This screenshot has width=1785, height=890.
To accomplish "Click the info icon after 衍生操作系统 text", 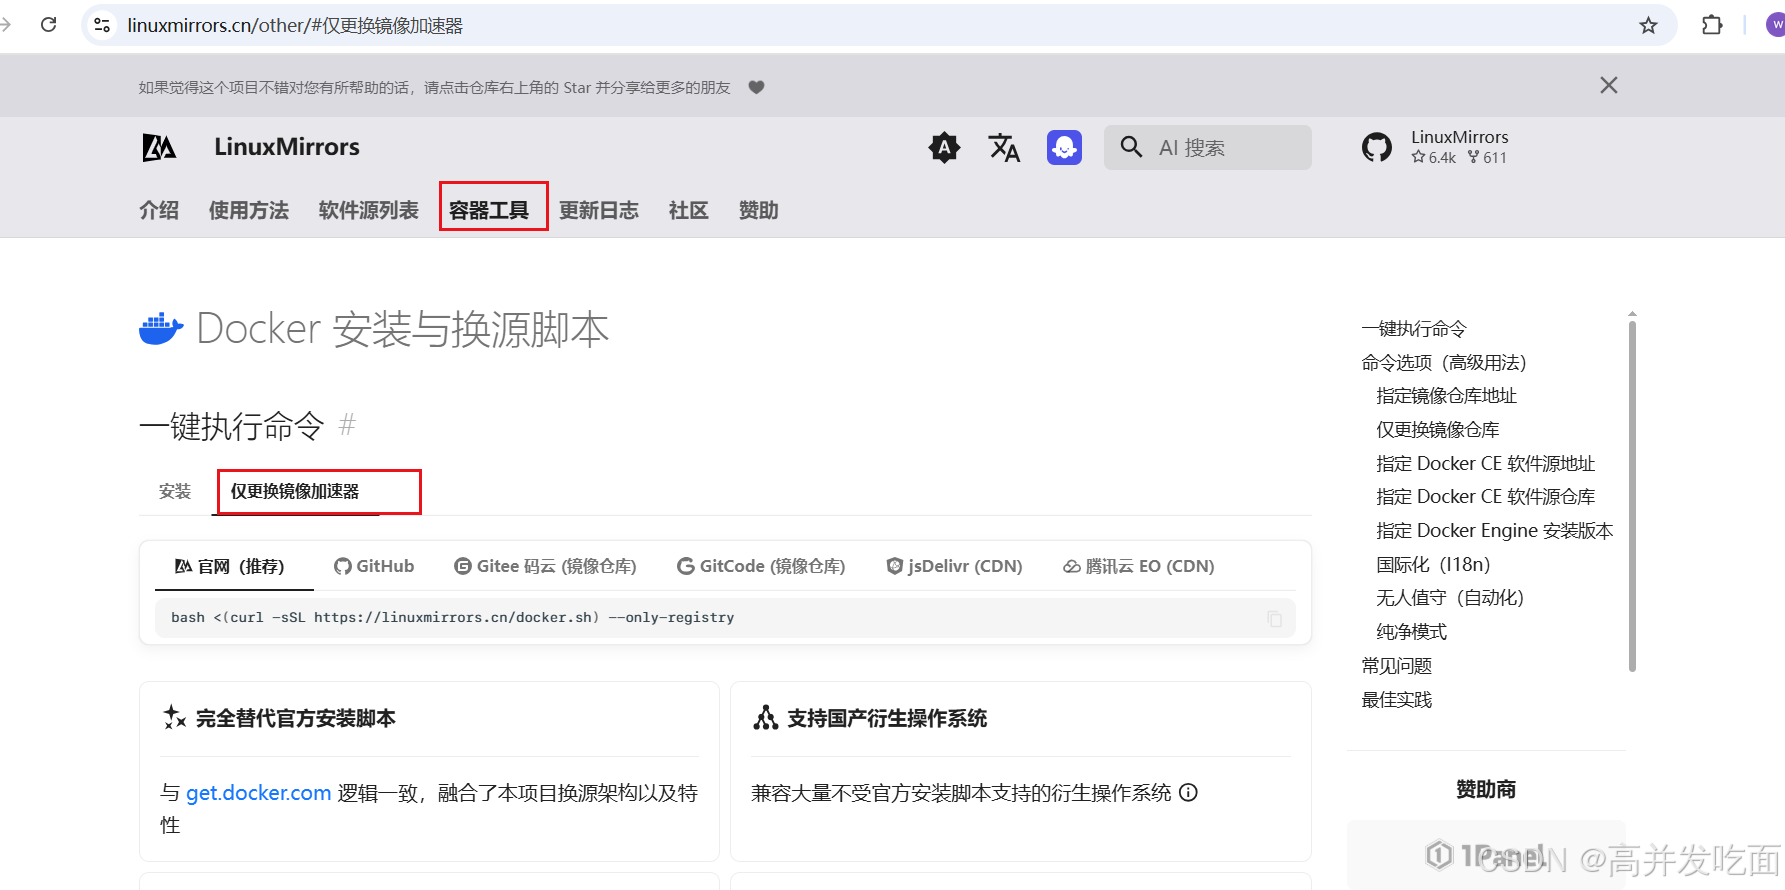I will click(x=1188, y=792).
